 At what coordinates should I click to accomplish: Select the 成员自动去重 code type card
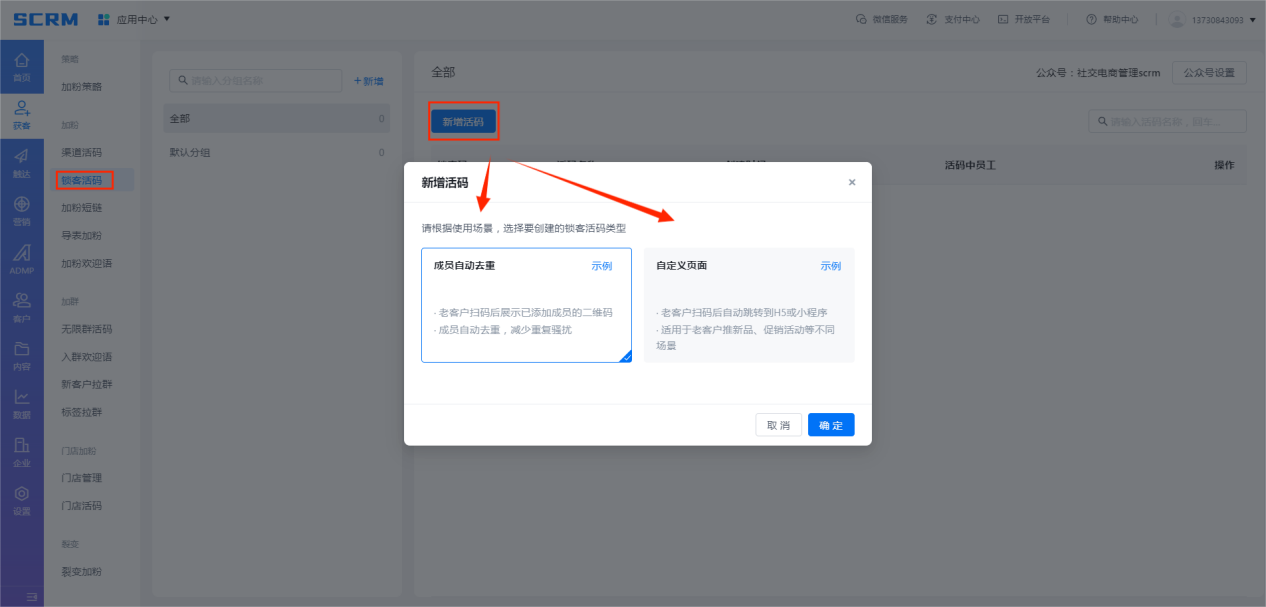[526, 305]
